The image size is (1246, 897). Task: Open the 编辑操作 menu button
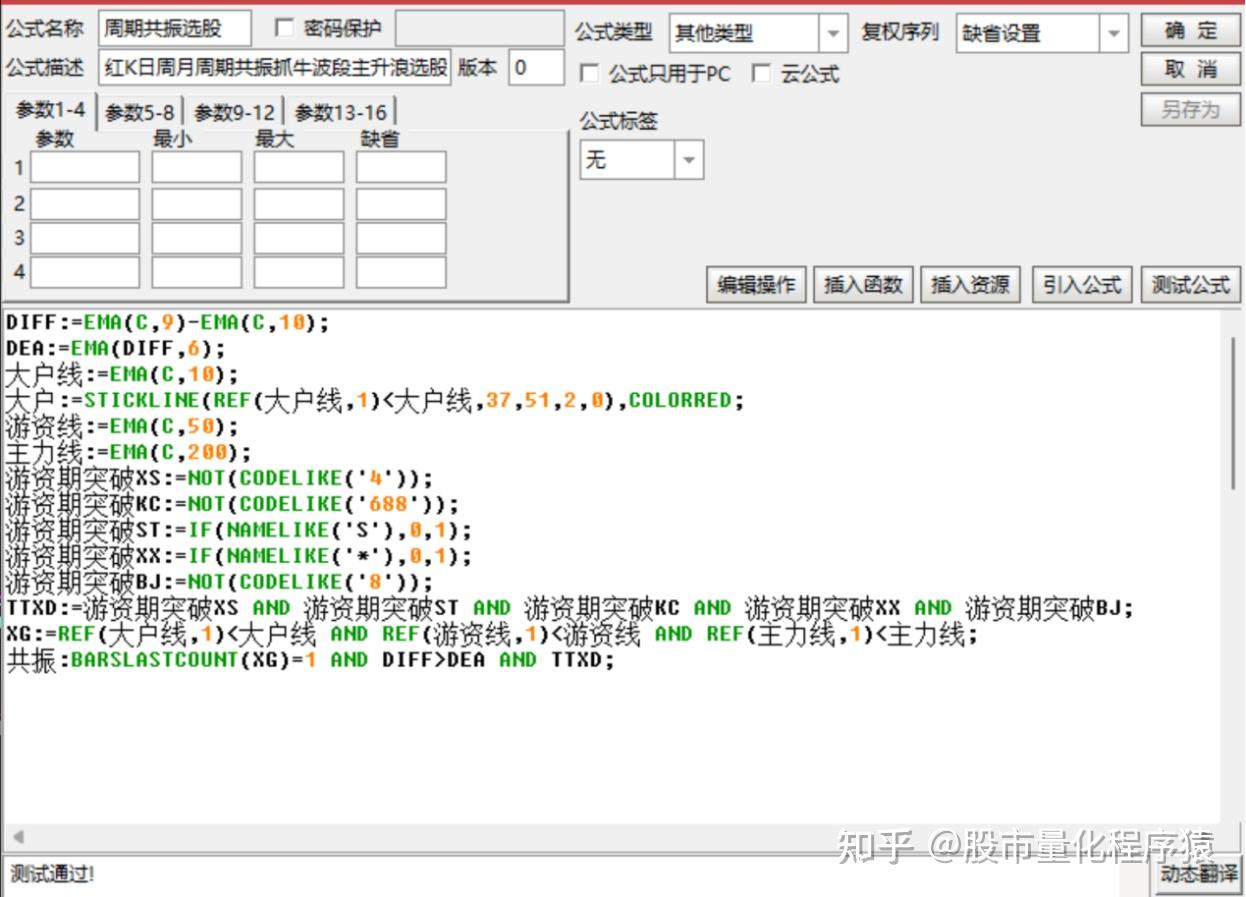pos(756,285)
